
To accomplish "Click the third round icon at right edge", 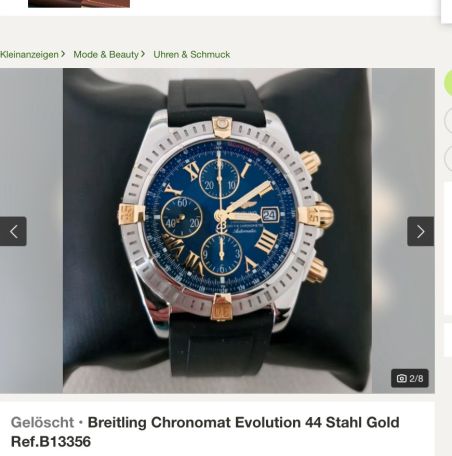I will tap(448, 158).
